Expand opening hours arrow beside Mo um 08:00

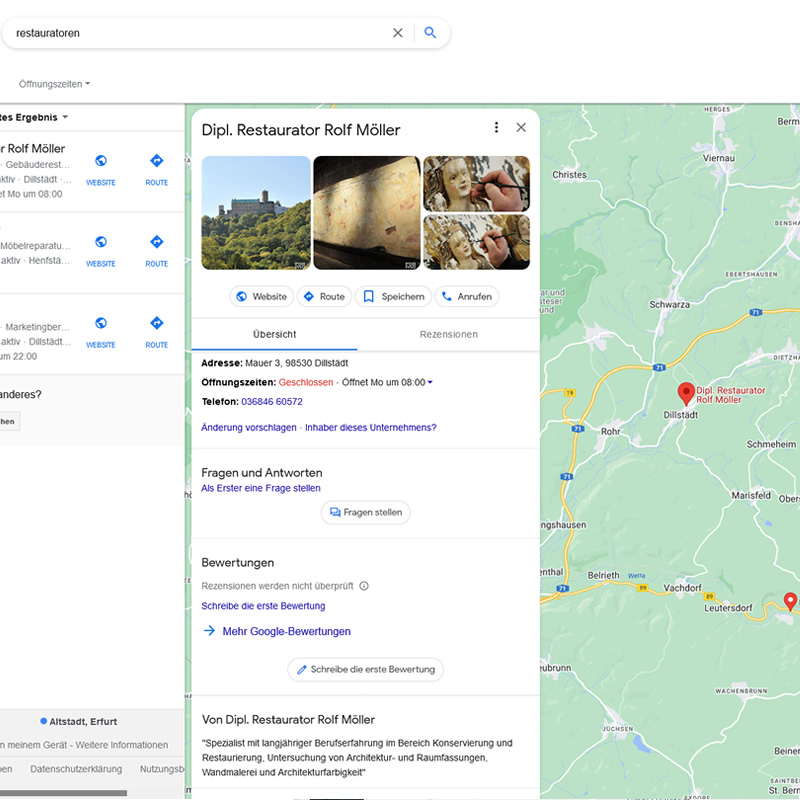tap(430, 382)
